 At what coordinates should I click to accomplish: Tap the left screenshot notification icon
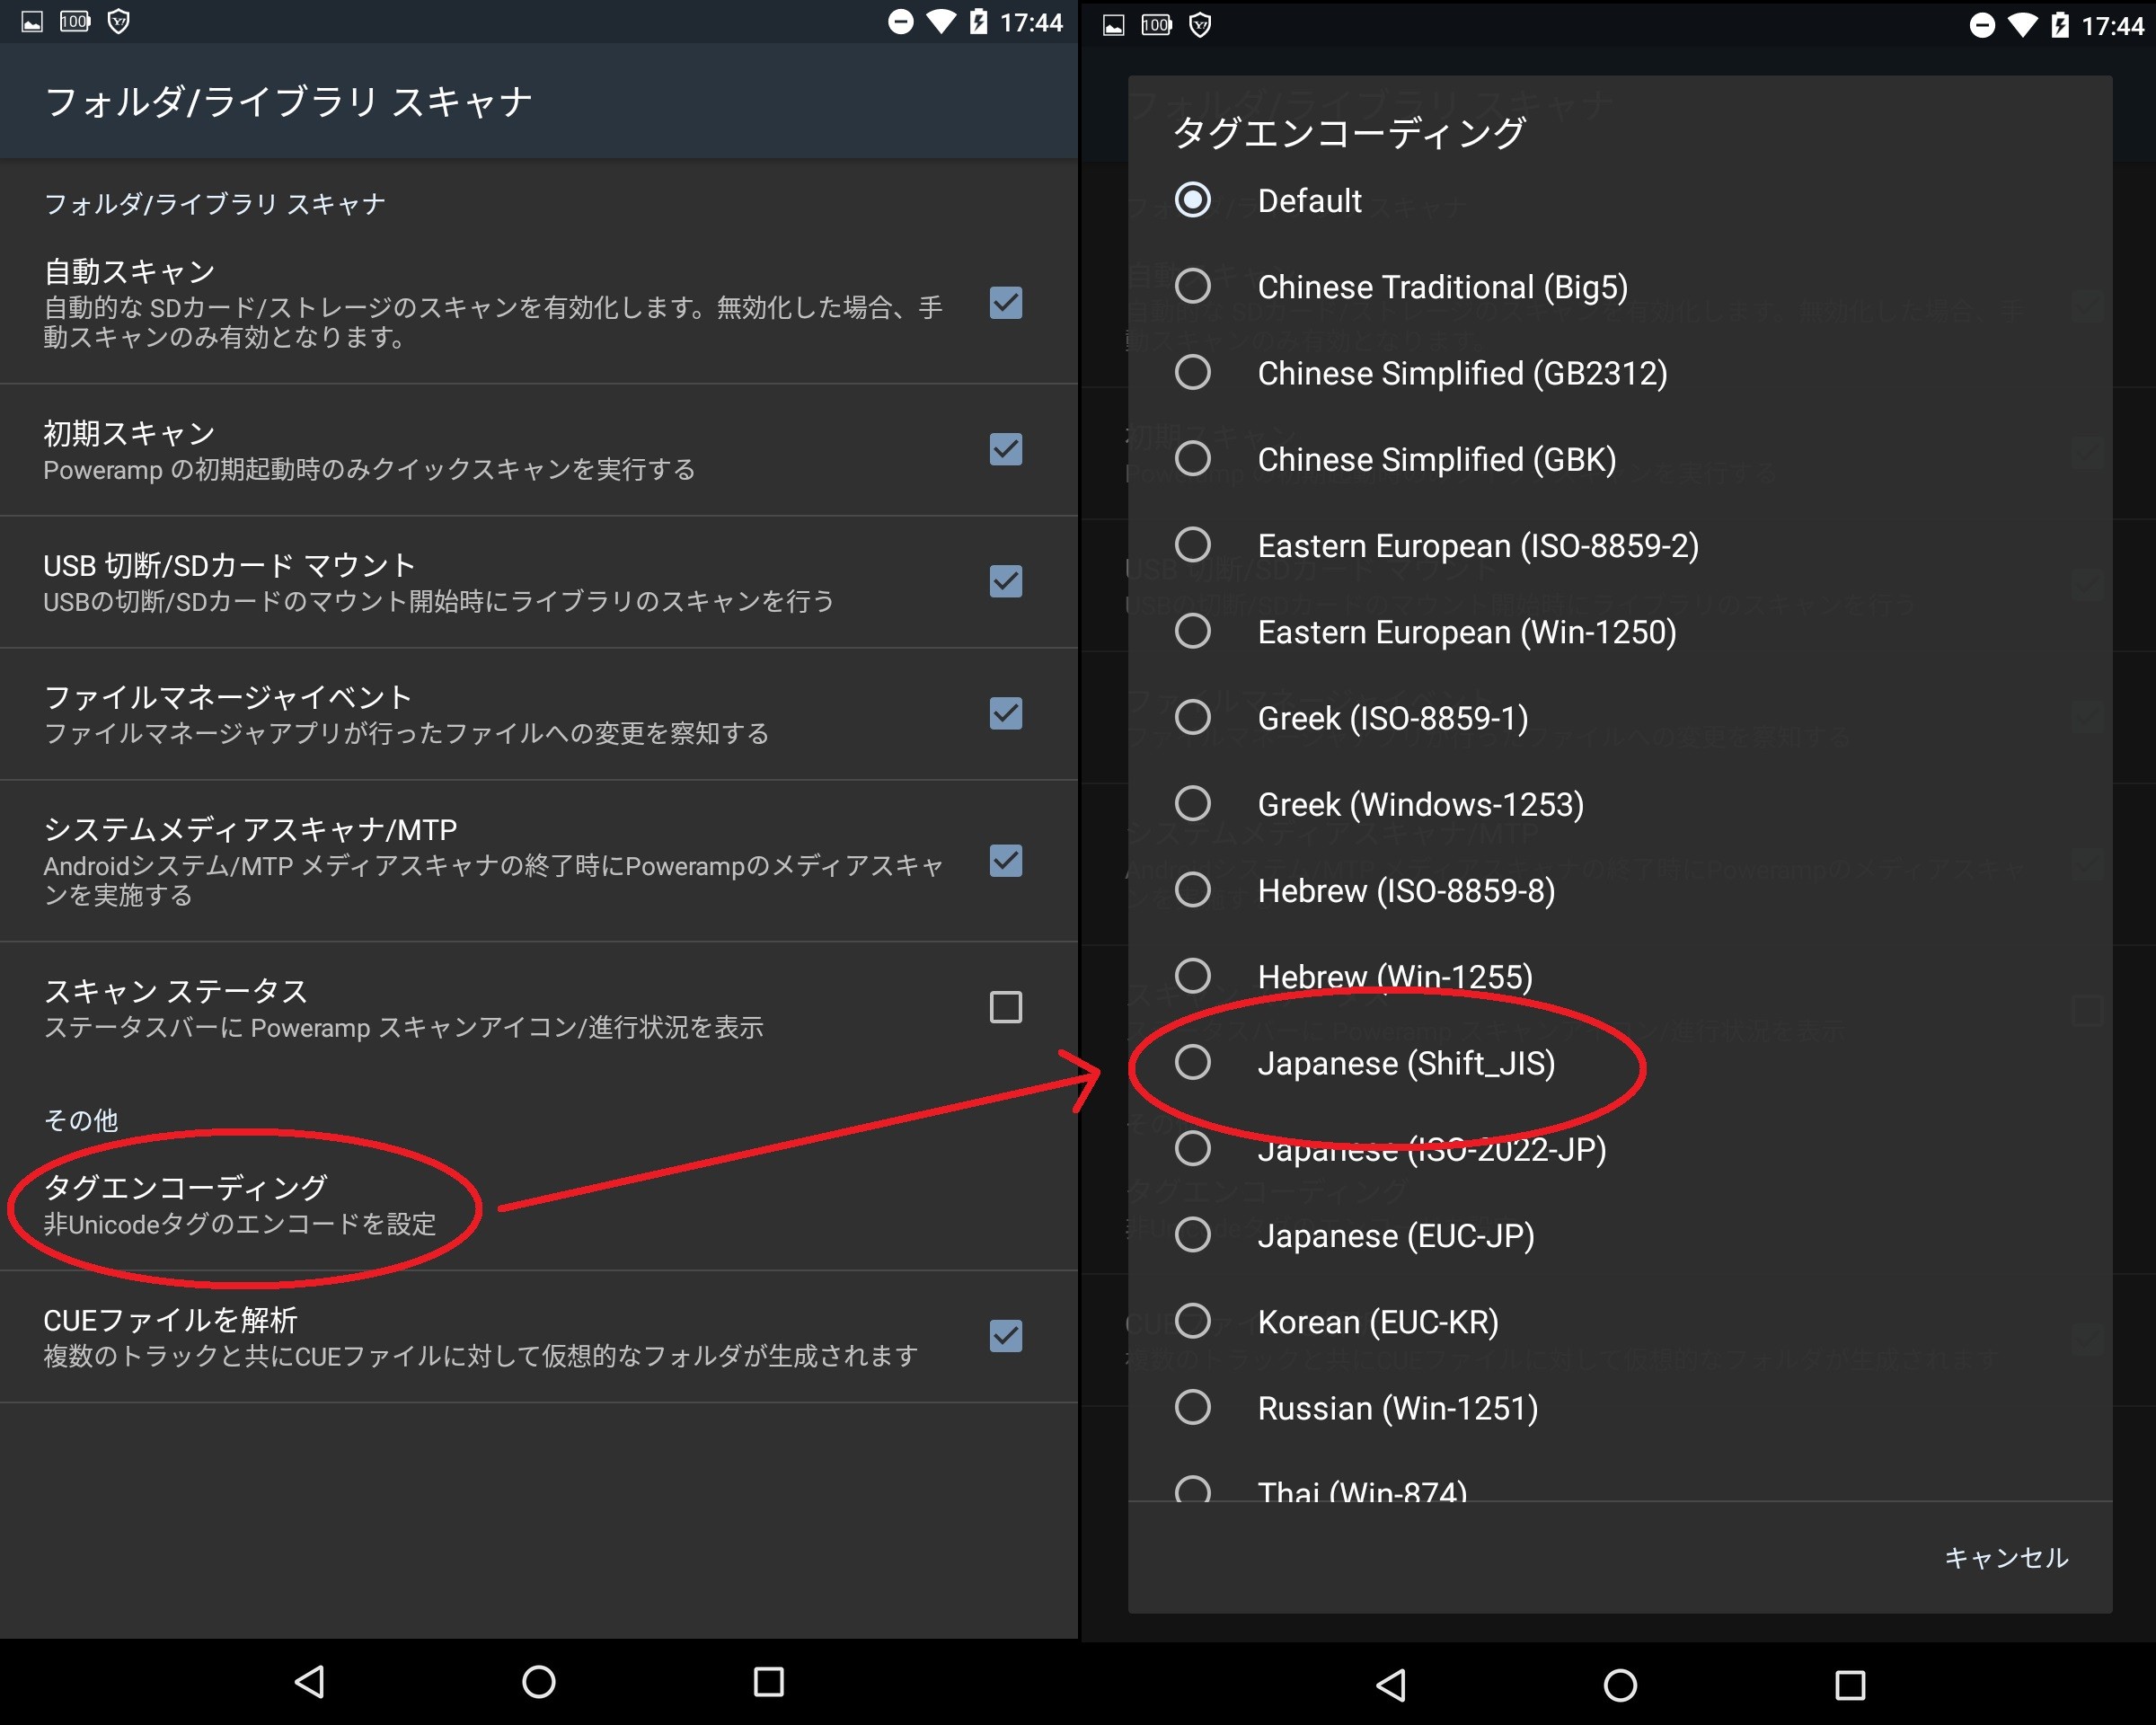coord(32,22)
